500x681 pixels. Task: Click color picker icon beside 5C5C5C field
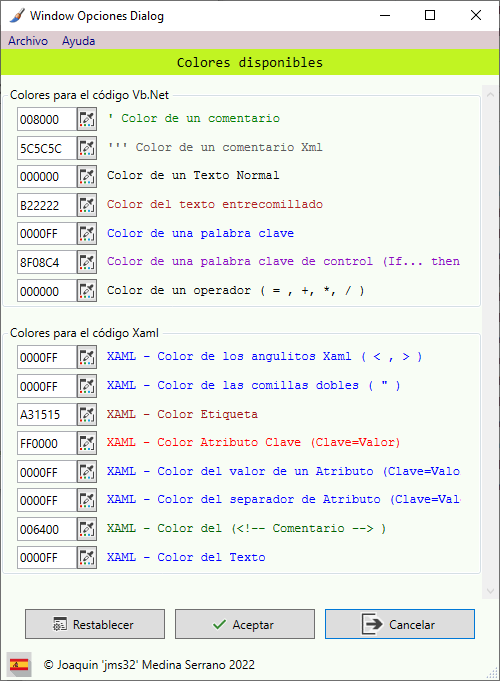tap(87, 148)
